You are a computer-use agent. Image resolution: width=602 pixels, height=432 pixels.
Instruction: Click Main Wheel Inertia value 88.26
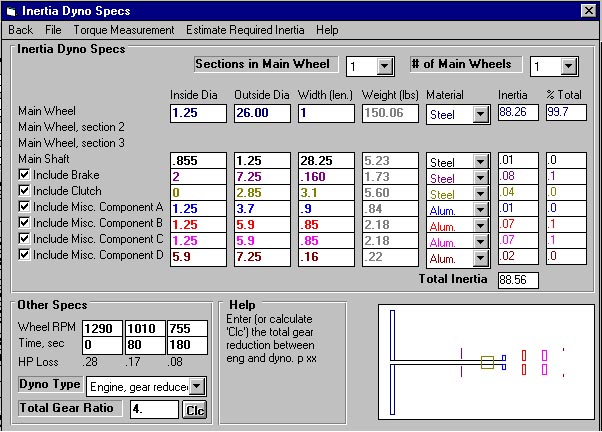coord(518,113)
